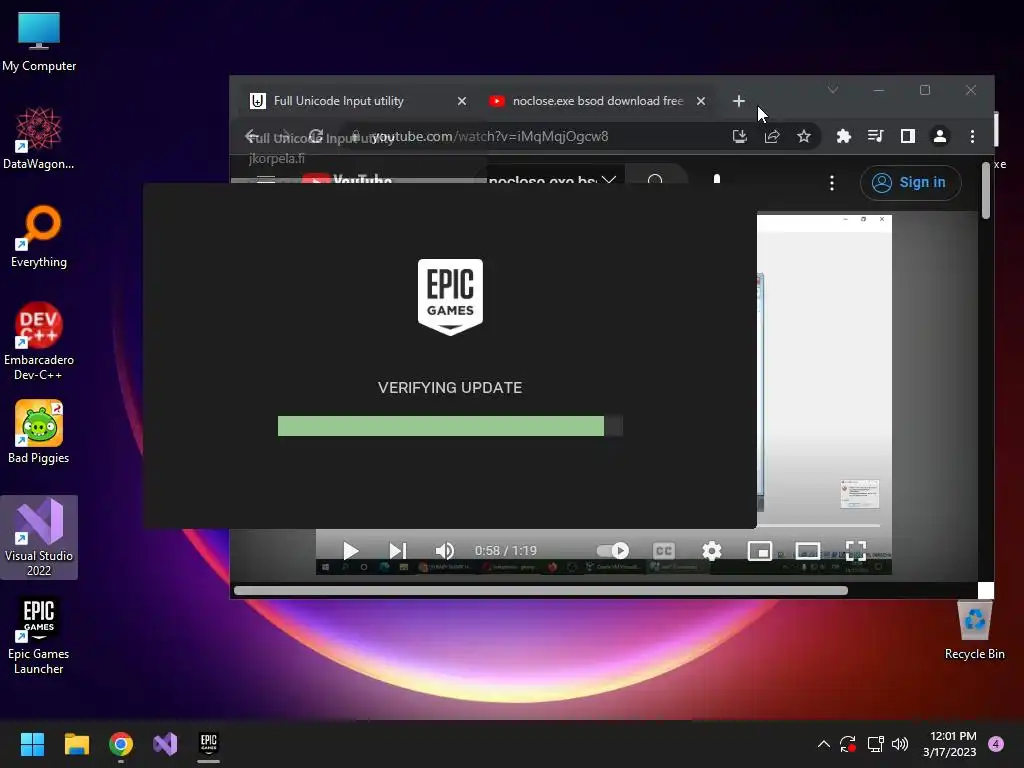Open File Explorer from taskbar
1024x768 pixels.
coord(76,744)
